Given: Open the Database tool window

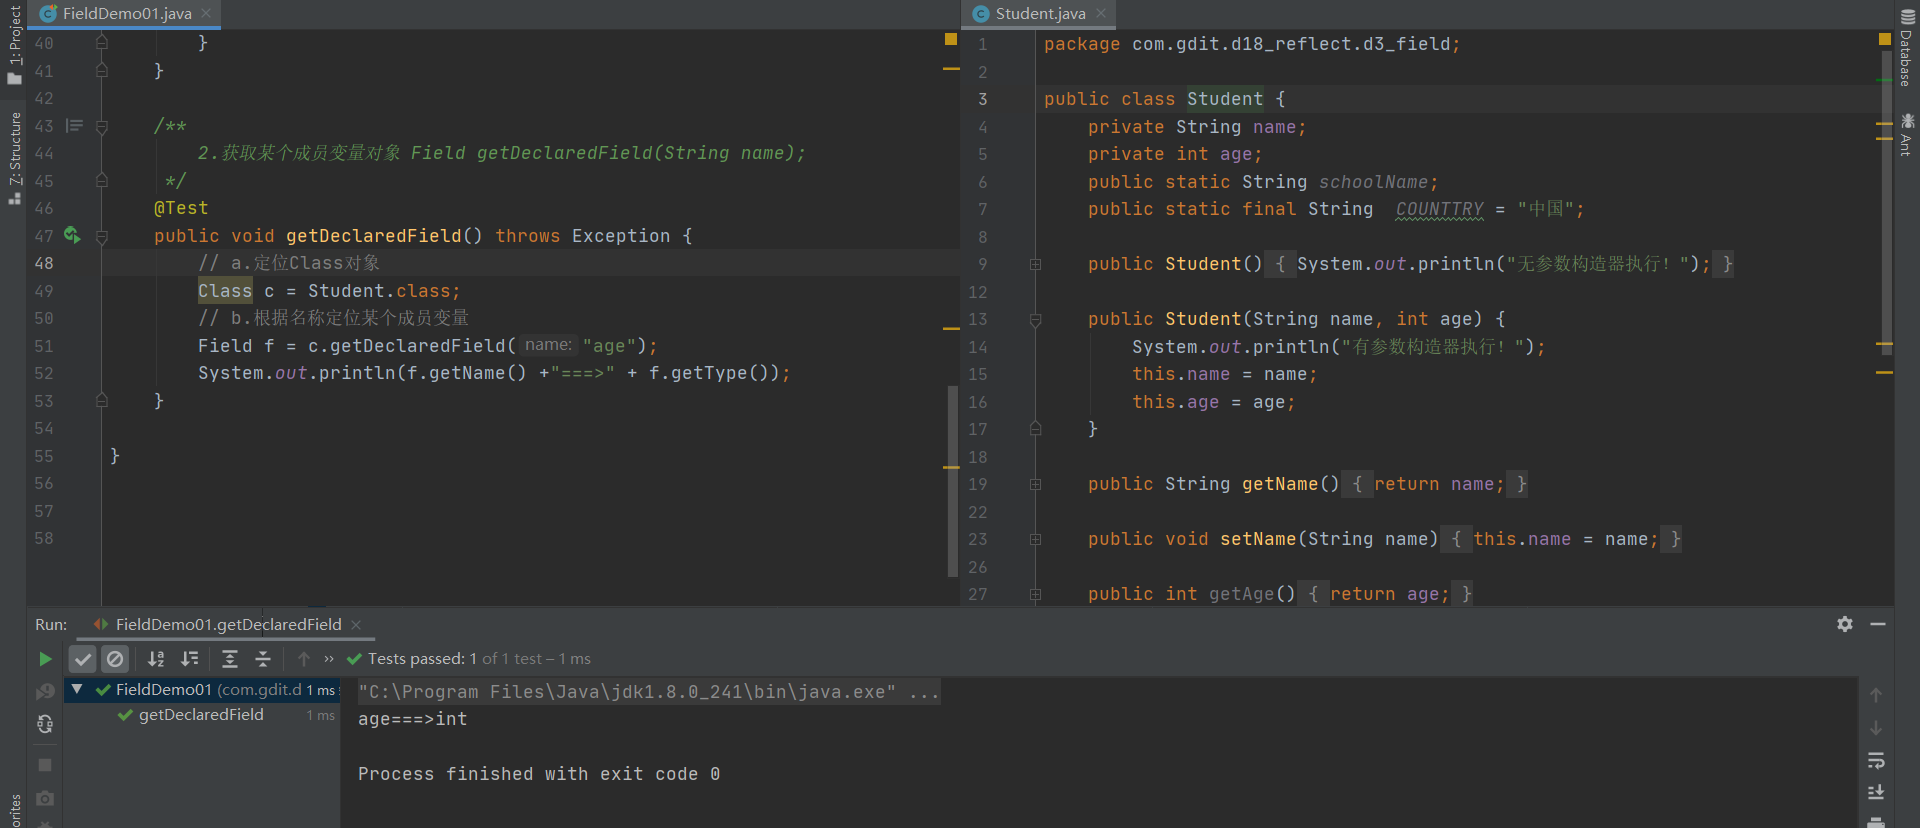Looking at the screenshot, I should [1907, 48].
